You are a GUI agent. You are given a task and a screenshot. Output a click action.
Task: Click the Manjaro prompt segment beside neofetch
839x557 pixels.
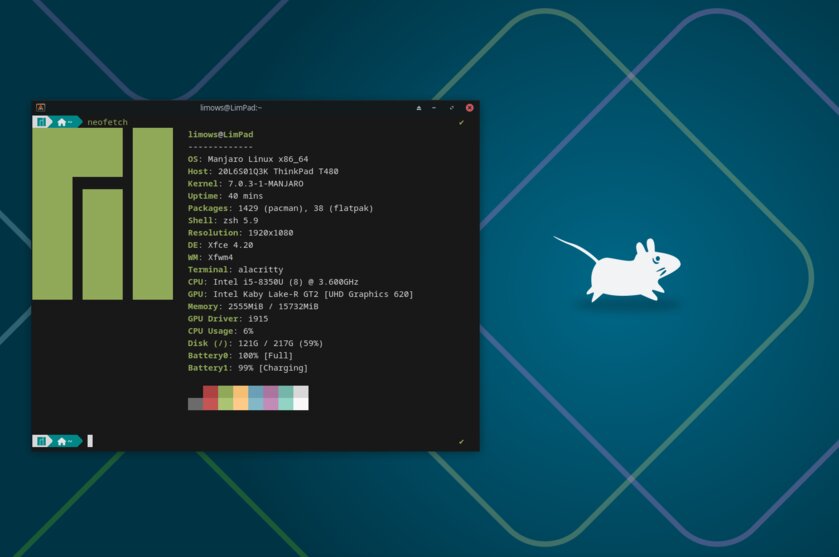(x=41, y=122)
